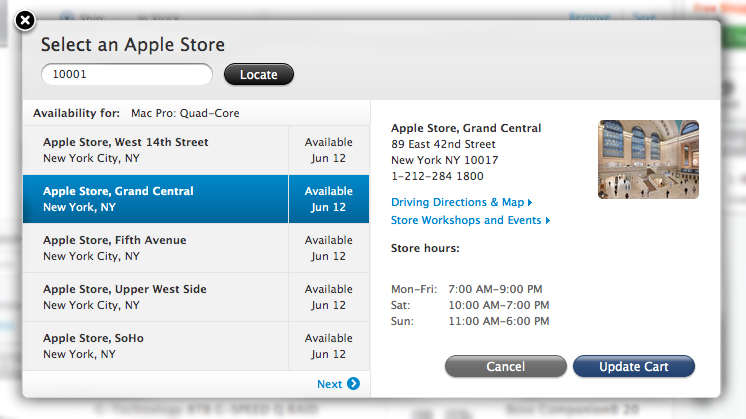Click the Next arrow circle icon
Viewport: 746px width, 419px height.
point(353,383)
